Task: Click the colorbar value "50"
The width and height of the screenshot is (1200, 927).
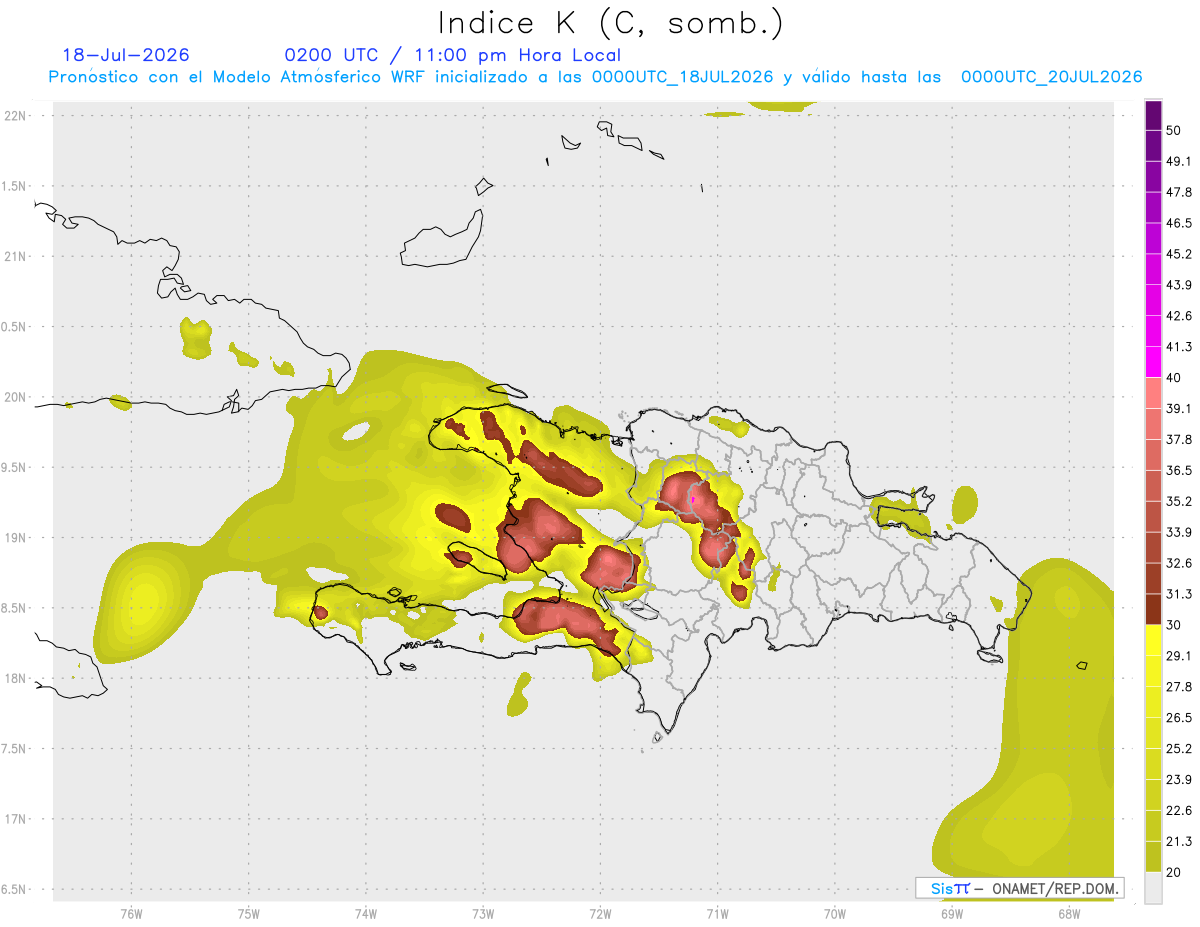Action: [x=1173, y=131]
